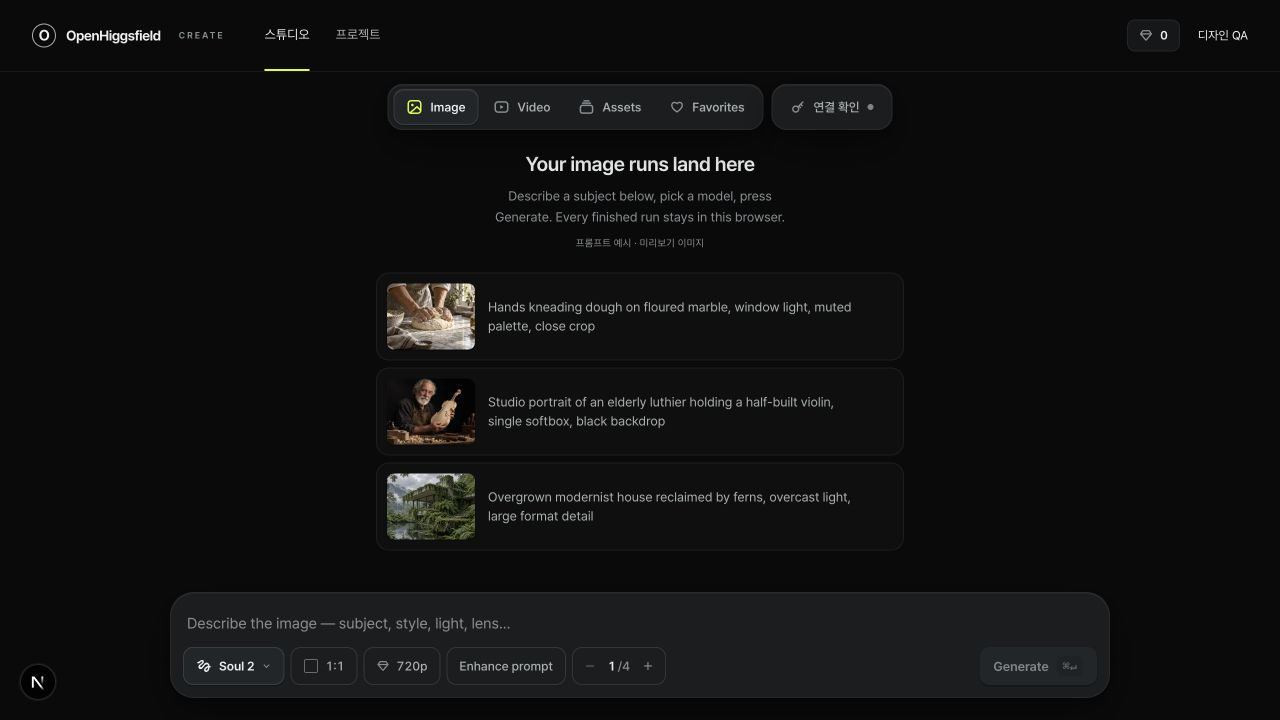The image size is (1280, 720).
Task: Switch to Video mode
Action: pos(522,107)
